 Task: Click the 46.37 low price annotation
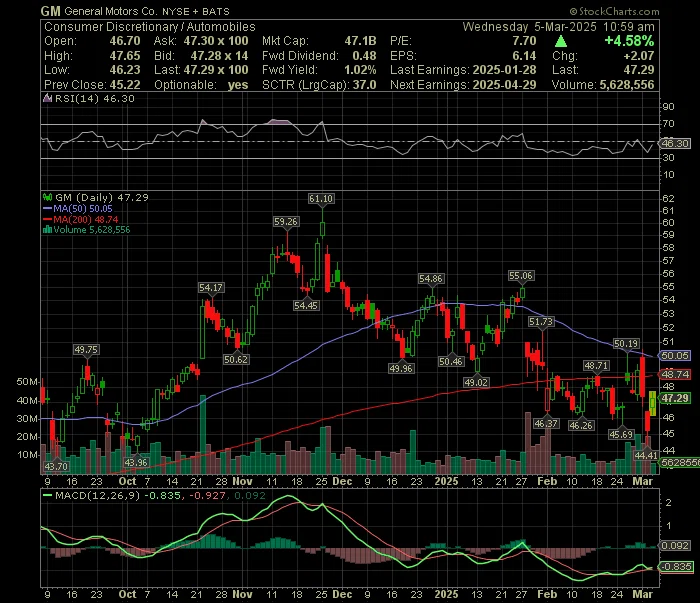546,423
